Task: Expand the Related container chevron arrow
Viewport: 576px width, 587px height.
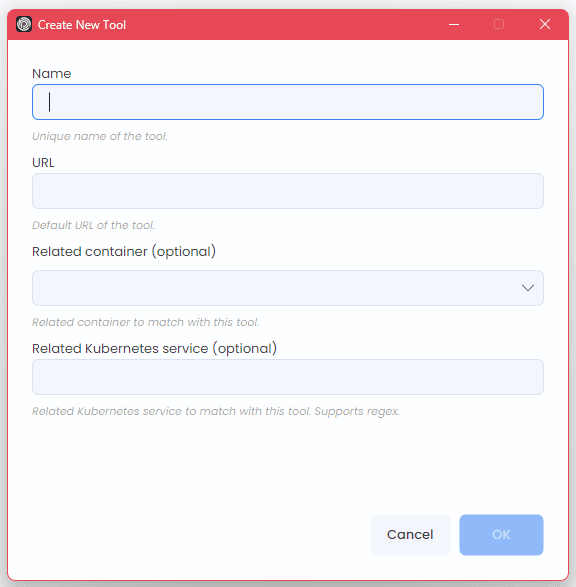Action: pos(528,288)
